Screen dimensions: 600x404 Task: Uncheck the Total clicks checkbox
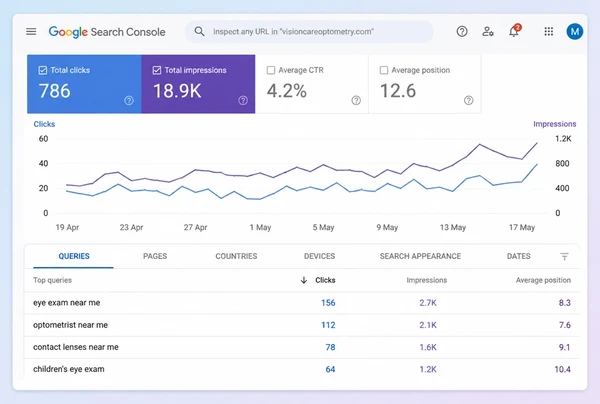43,70
